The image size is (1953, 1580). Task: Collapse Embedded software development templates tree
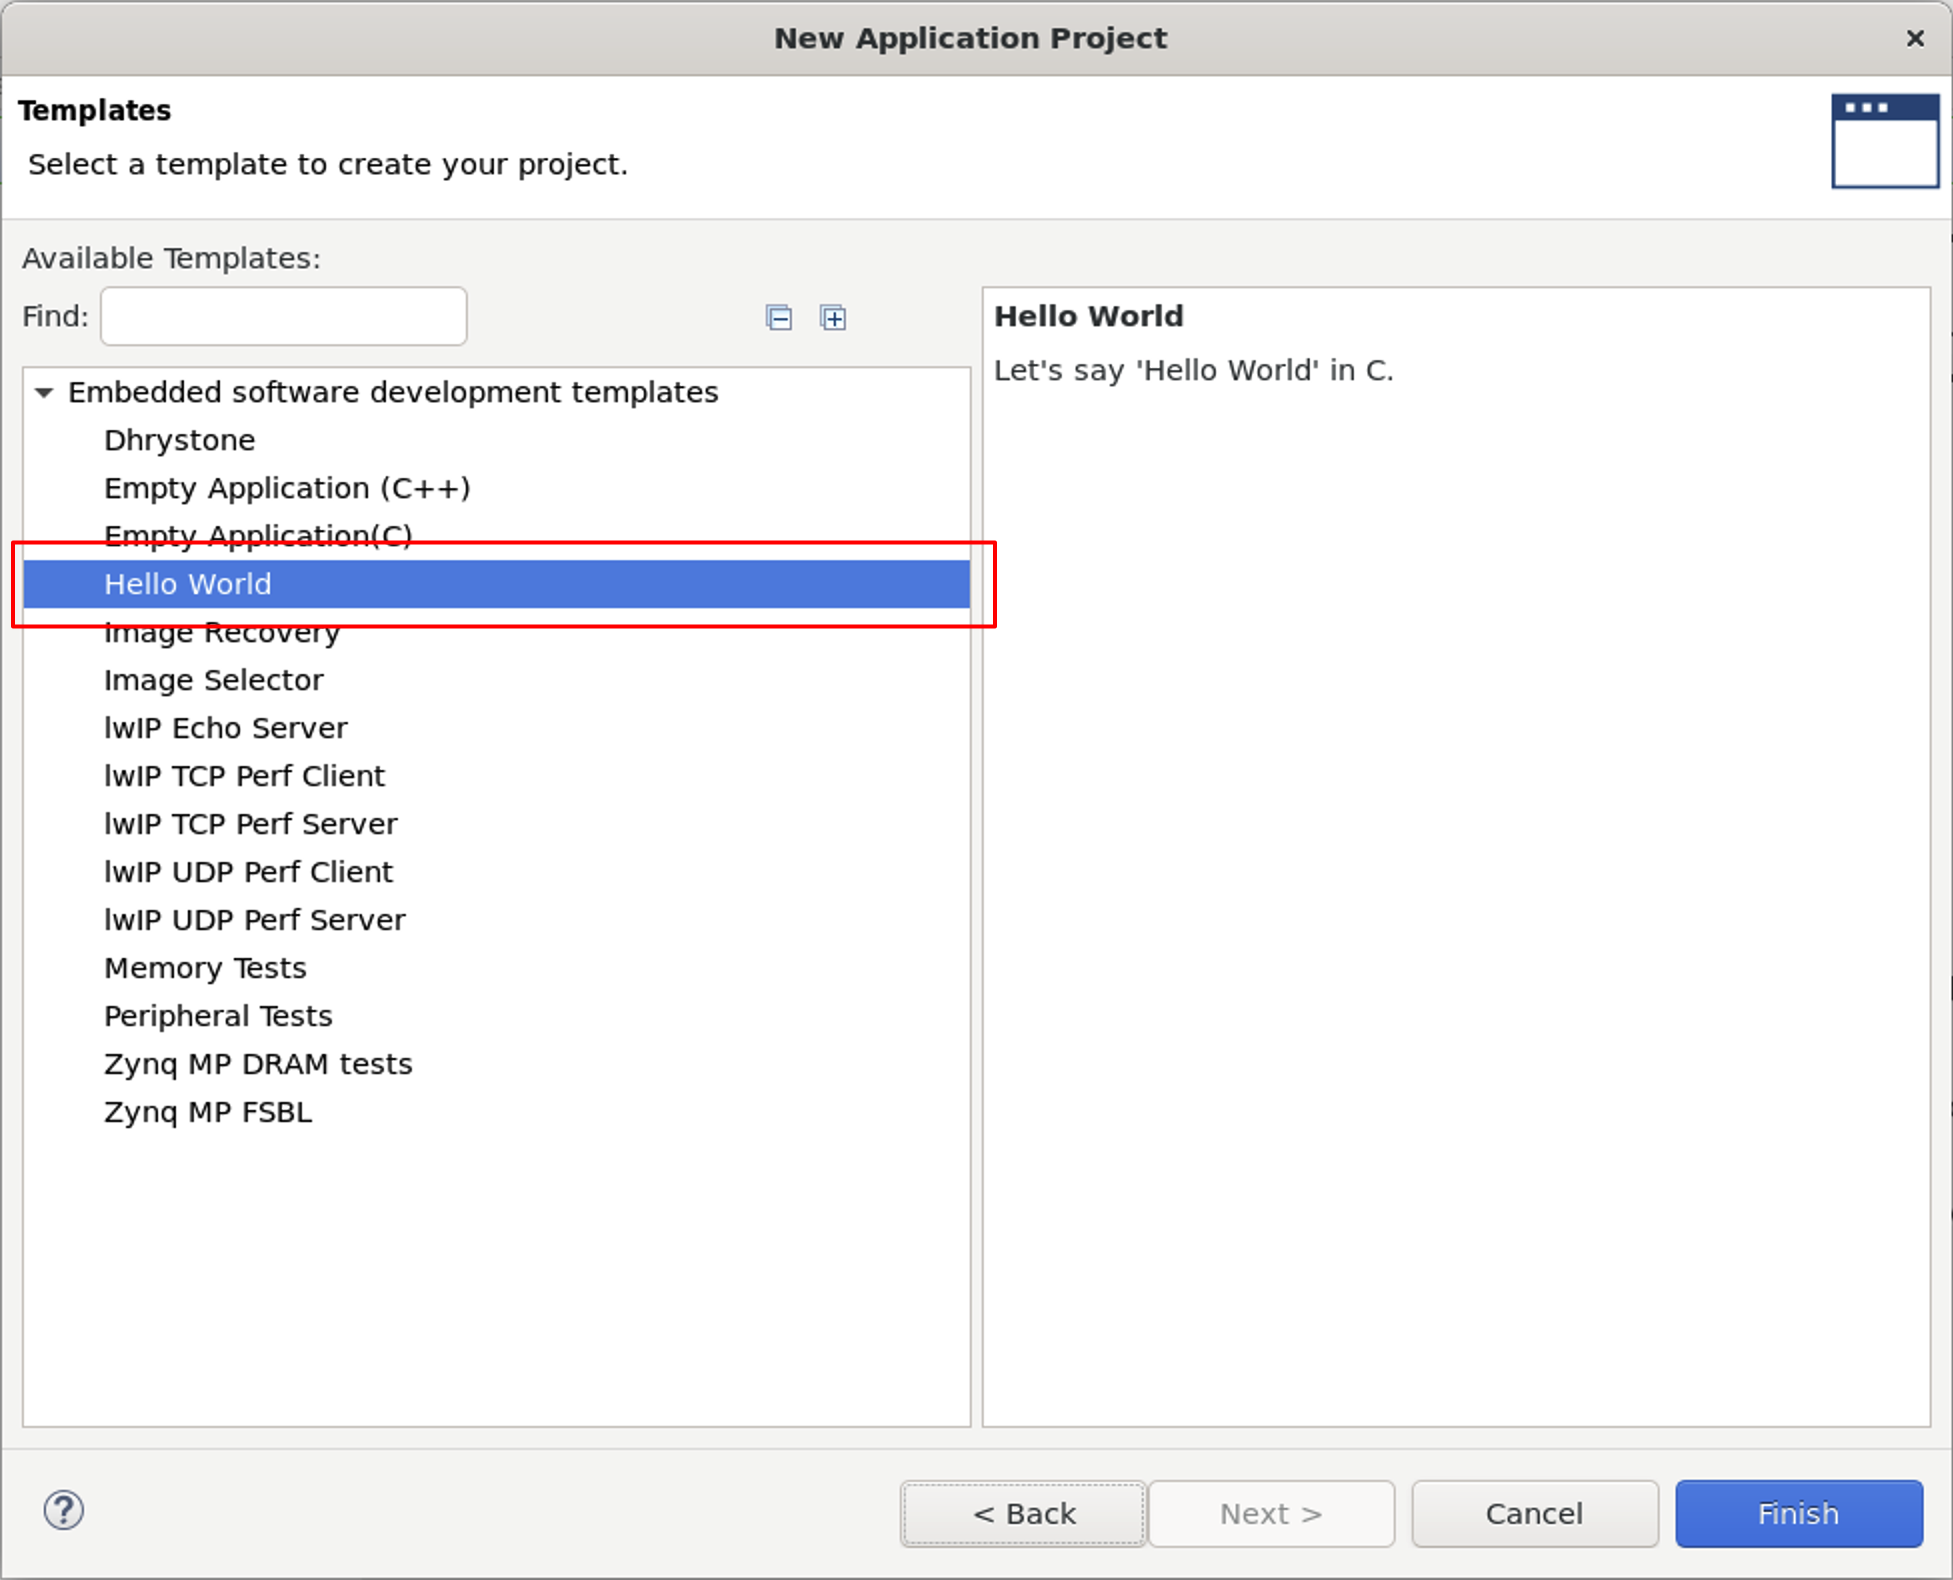click(44, 392)
